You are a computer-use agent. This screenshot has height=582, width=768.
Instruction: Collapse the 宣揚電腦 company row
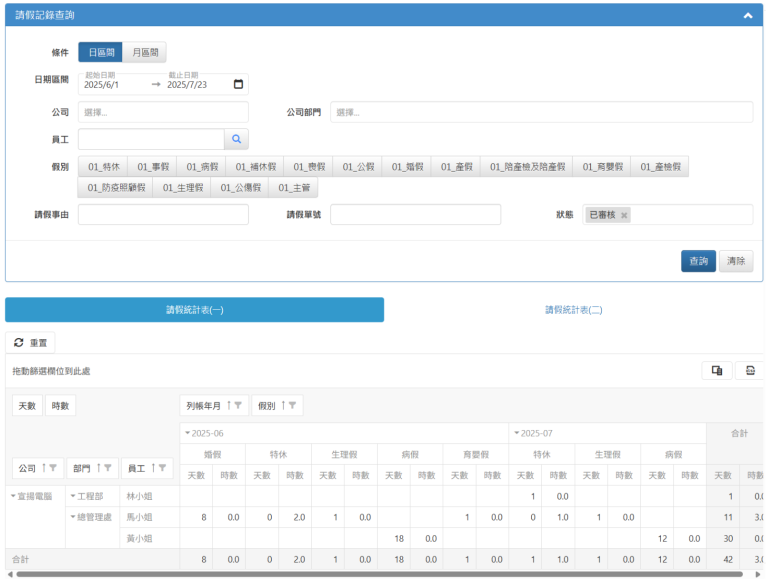click(13, 495)
